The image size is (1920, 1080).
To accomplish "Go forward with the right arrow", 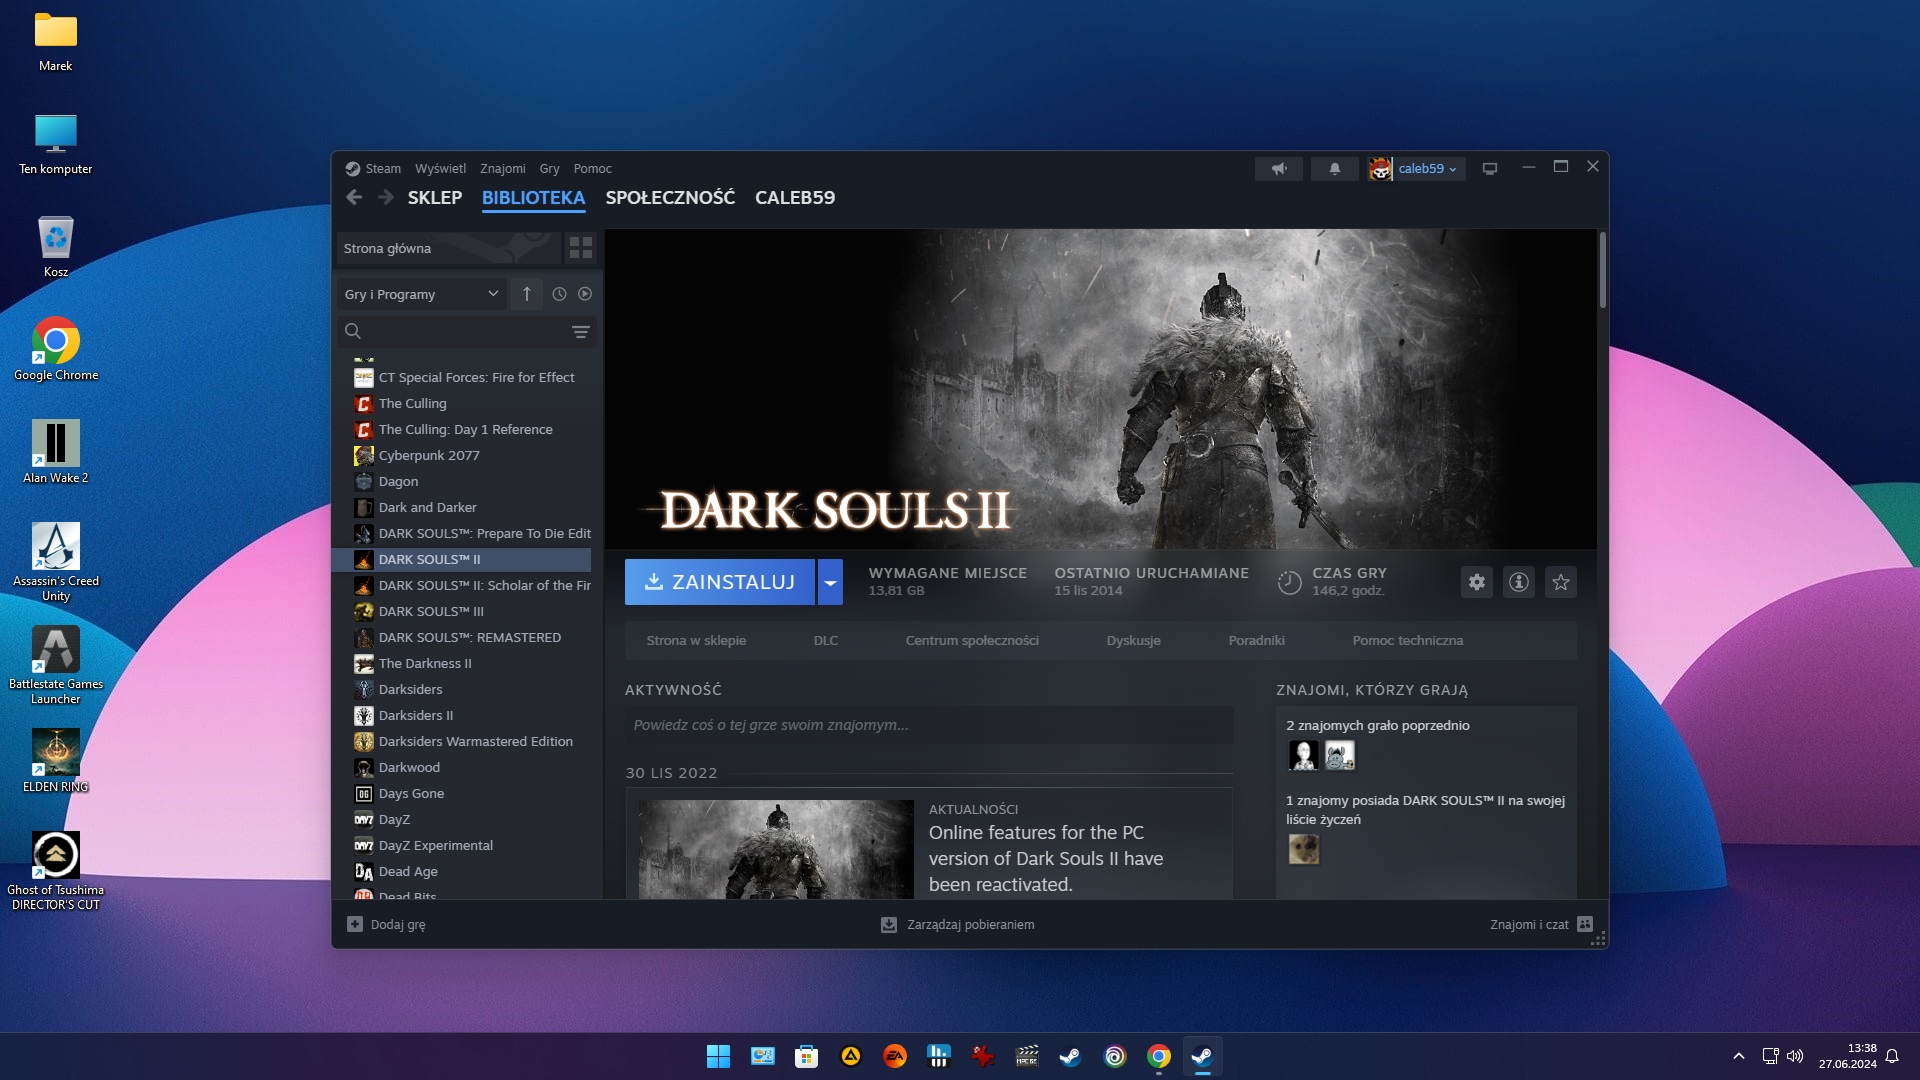I will click(385, 198).
